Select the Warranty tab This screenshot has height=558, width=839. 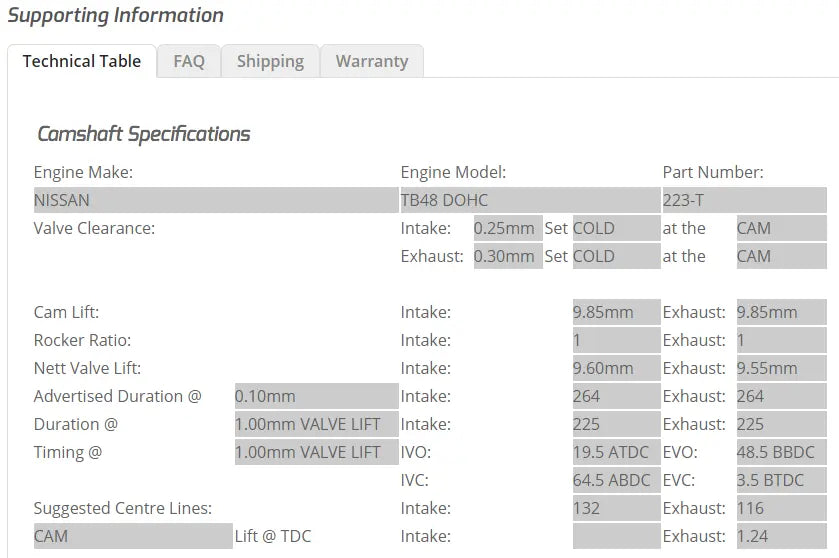pyautogui.click(x=372, y=61)
